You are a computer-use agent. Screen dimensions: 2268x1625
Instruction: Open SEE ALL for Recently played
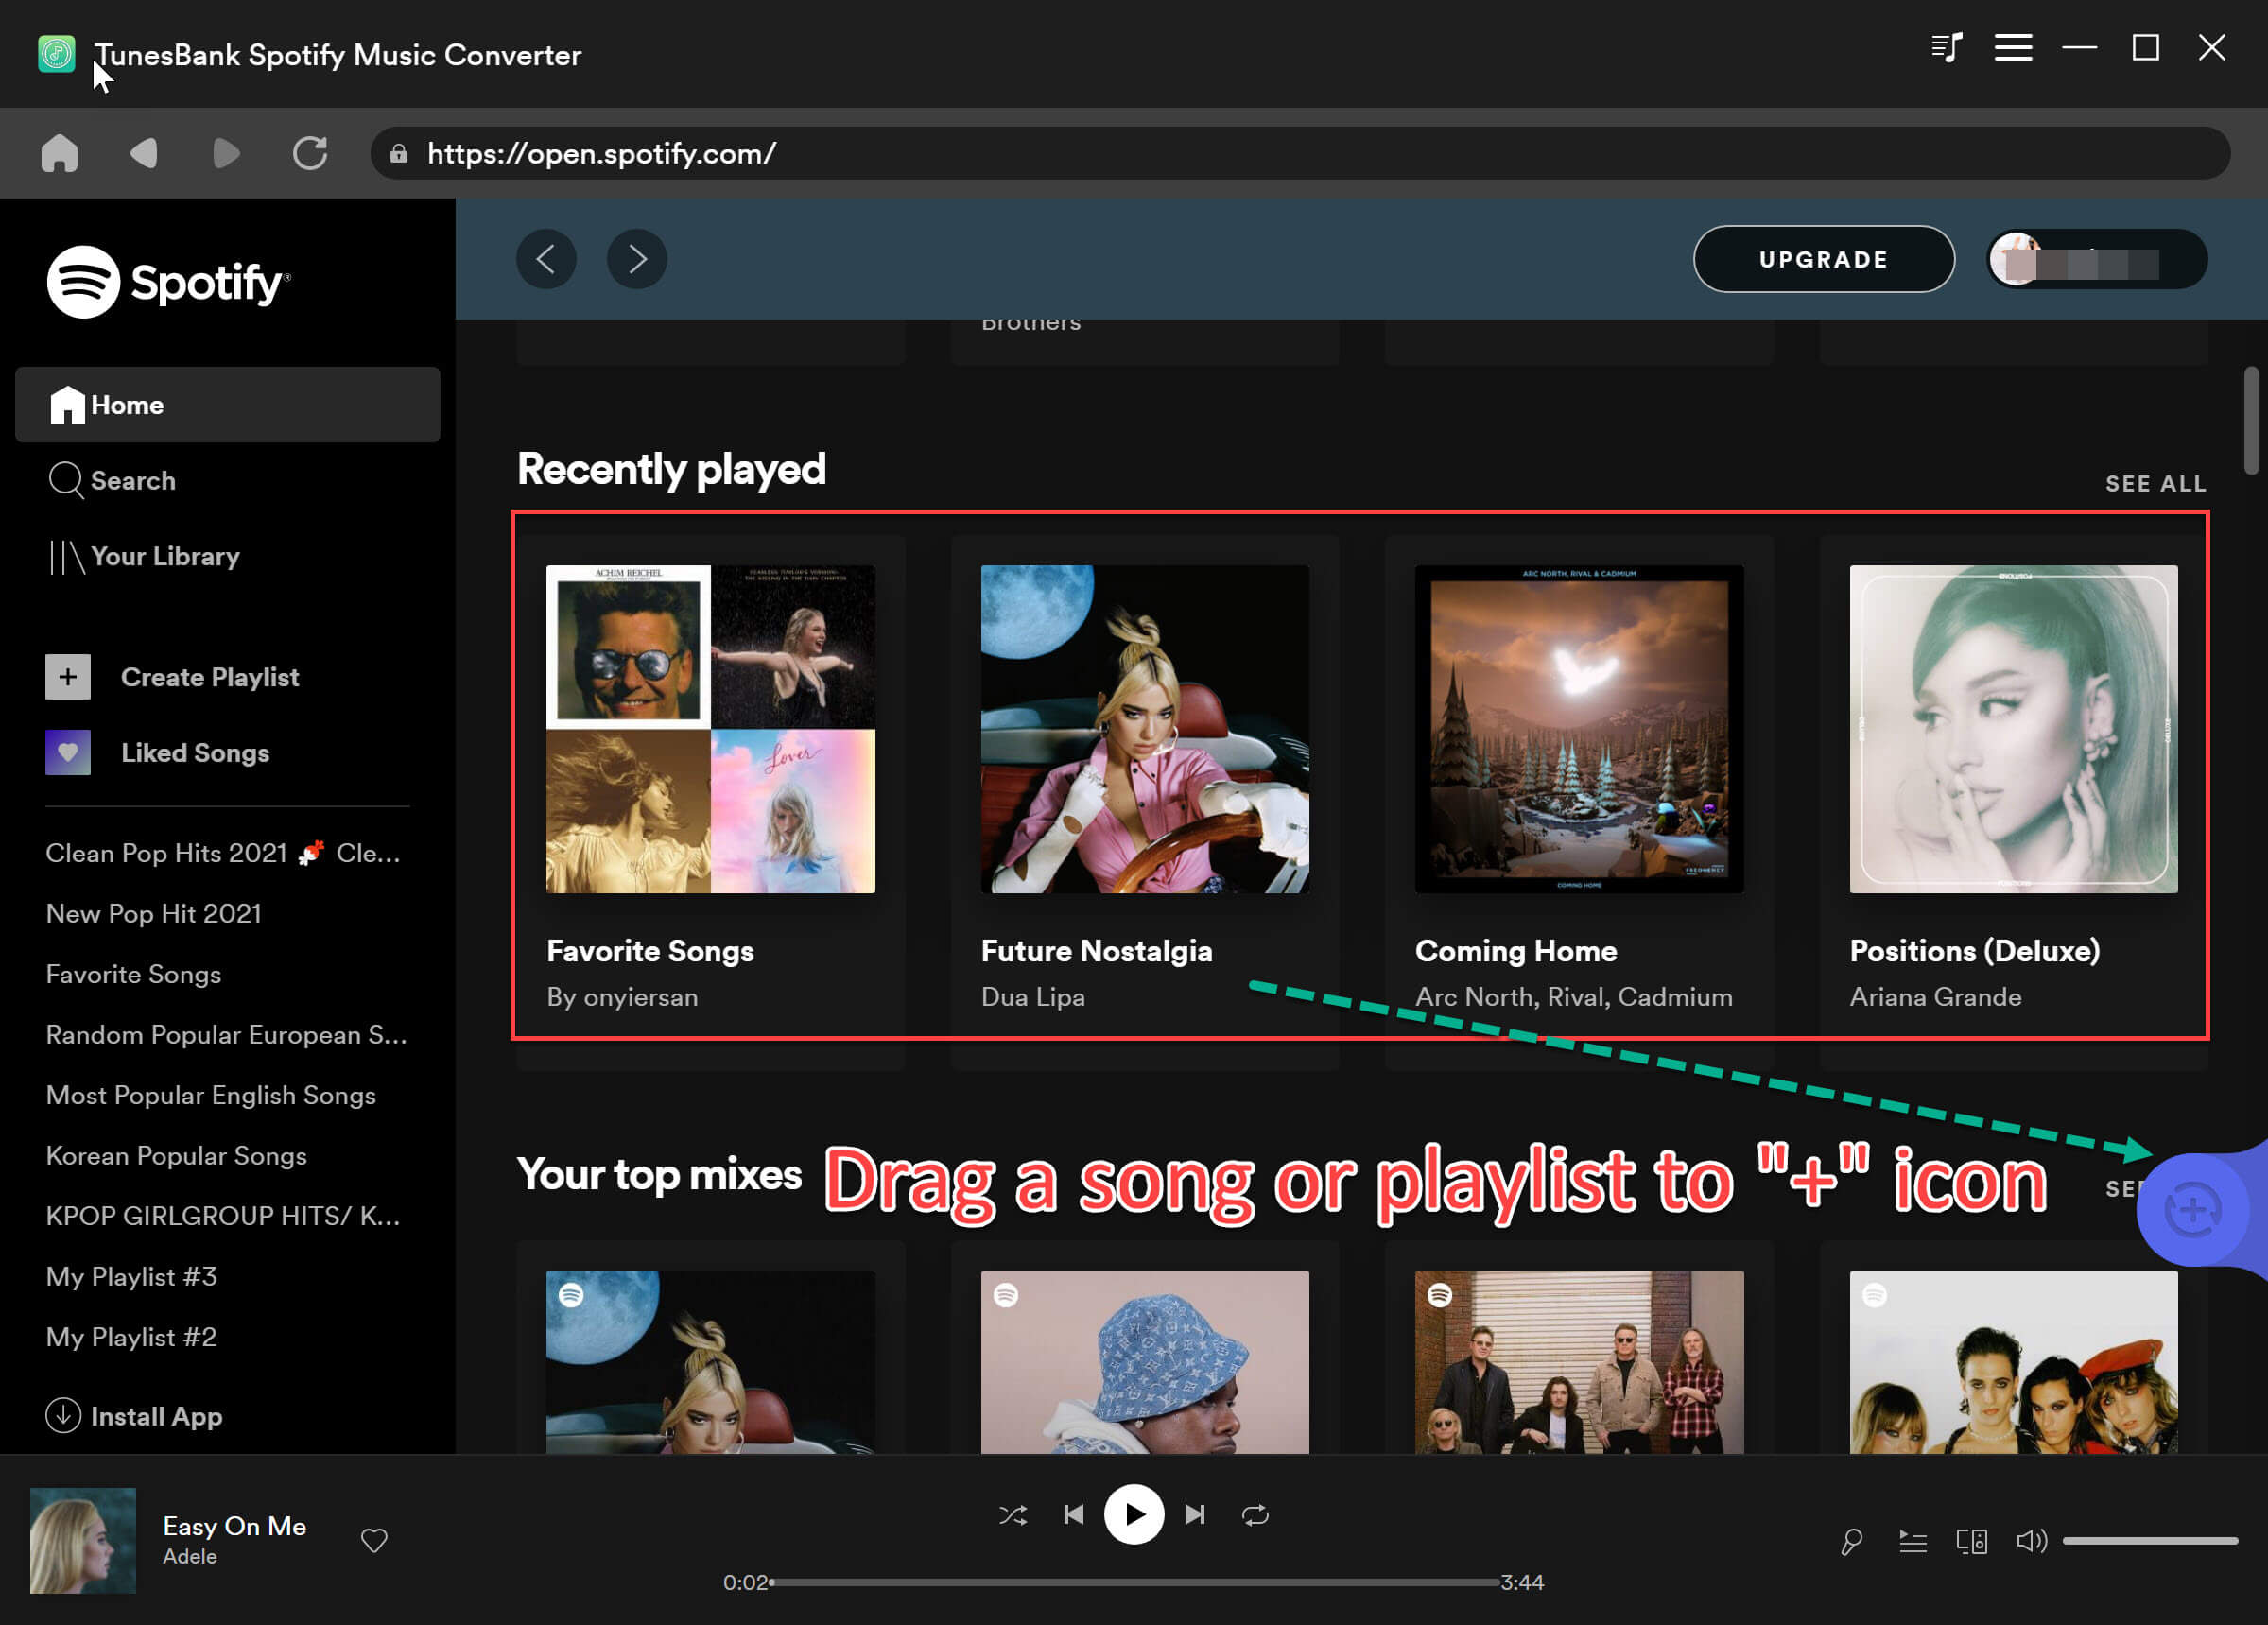click(2155, 483)
